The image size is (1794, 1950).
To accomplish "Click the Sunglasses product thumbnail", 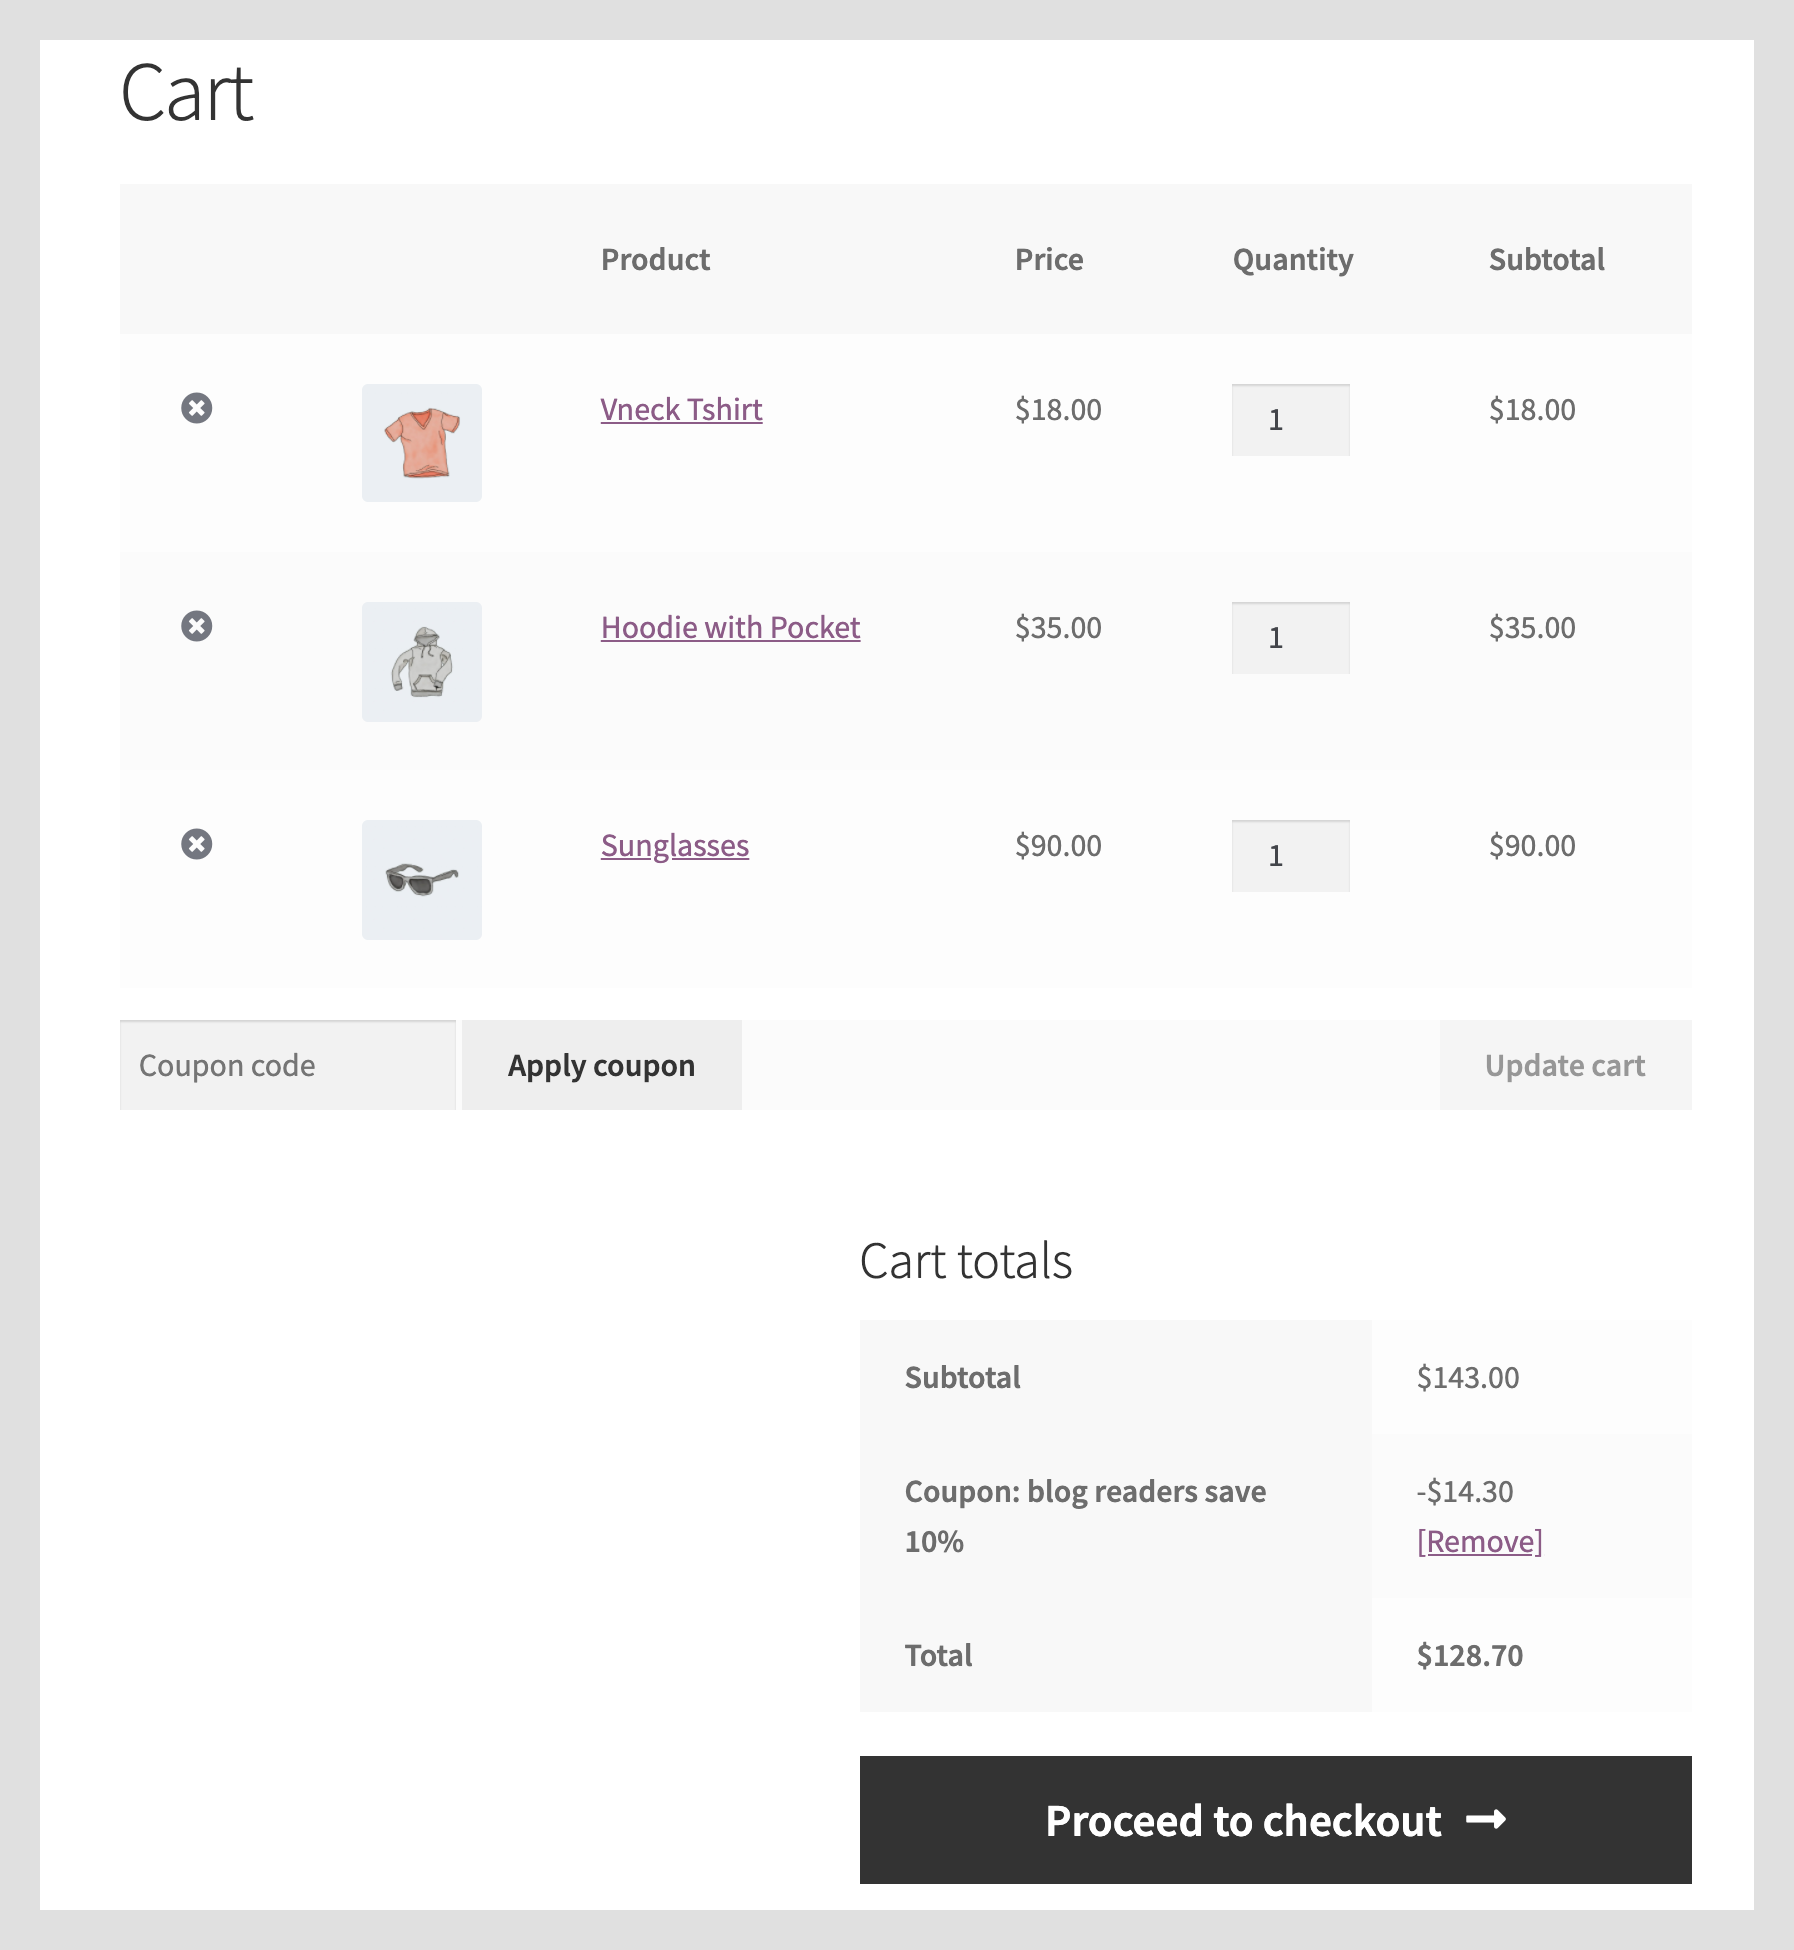I will pos(421,879).
